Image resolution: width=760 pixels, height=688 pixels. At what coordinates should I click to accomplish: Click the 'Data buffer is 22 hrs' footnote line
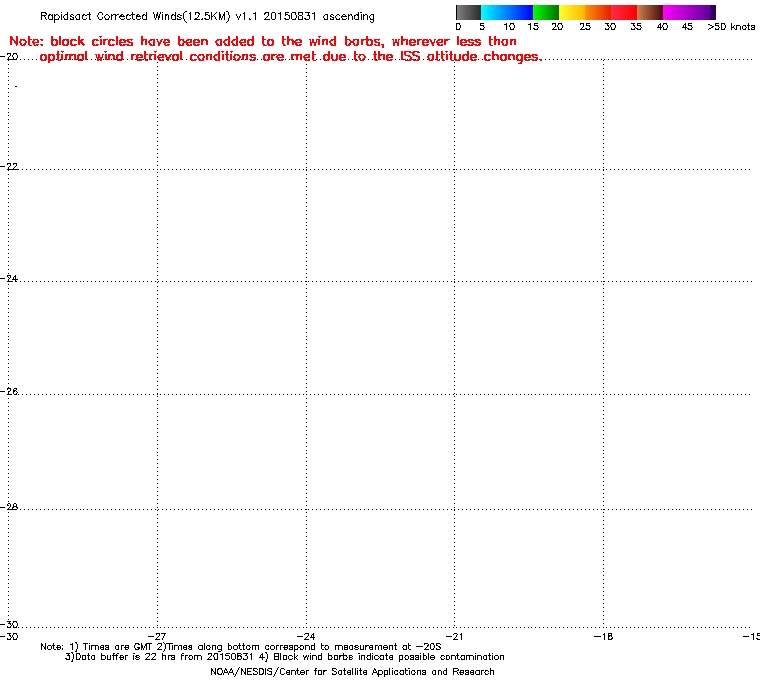point(285,657)
